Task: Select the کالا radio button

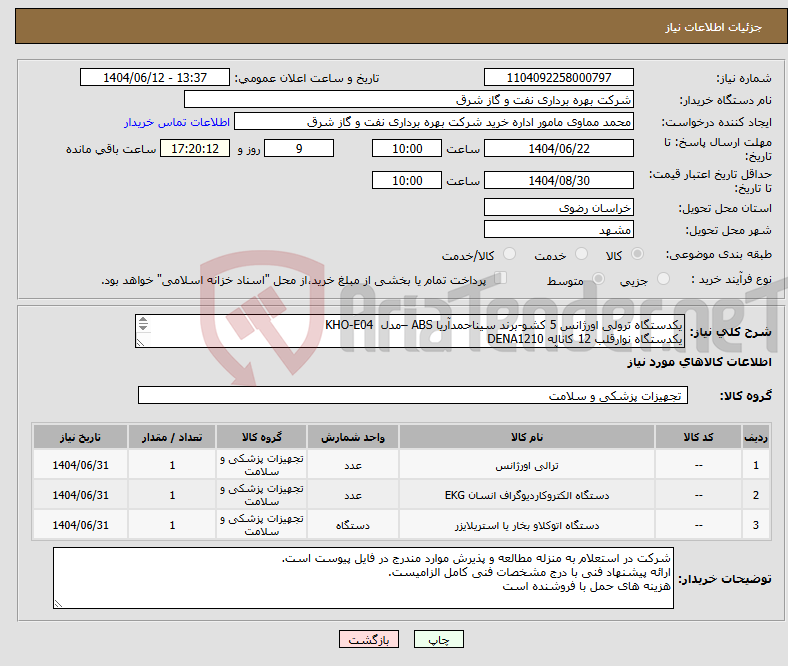Action: (638, 256)
